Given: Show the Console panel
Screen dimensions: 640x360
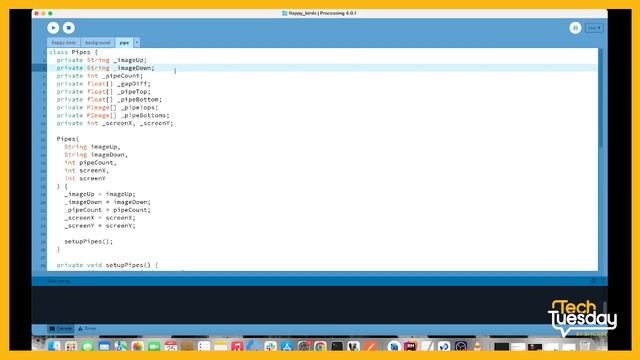Looking at the screenshot, I should [x=61, y=329].
